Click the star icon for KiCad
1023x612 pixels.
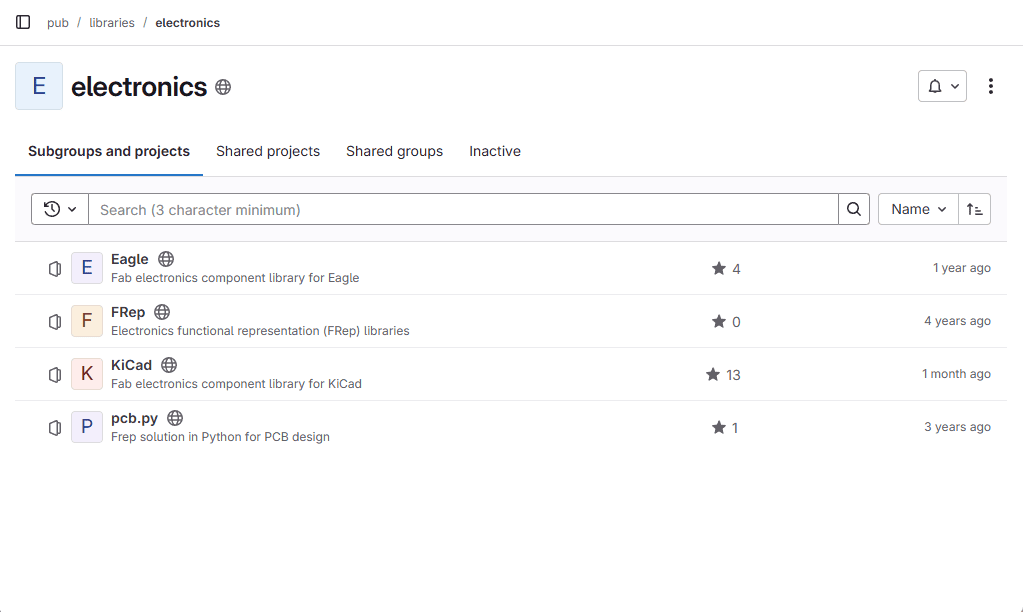click(x=712, y=375)
